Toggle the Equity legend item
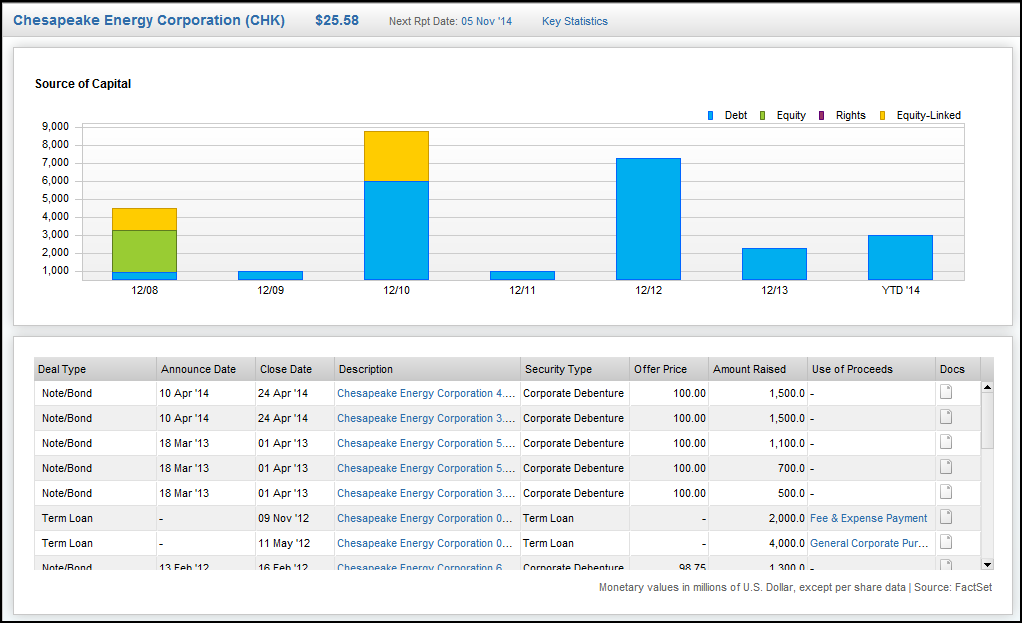The width and height of the screenshot is (1022, 623). [x=783, y=115]
